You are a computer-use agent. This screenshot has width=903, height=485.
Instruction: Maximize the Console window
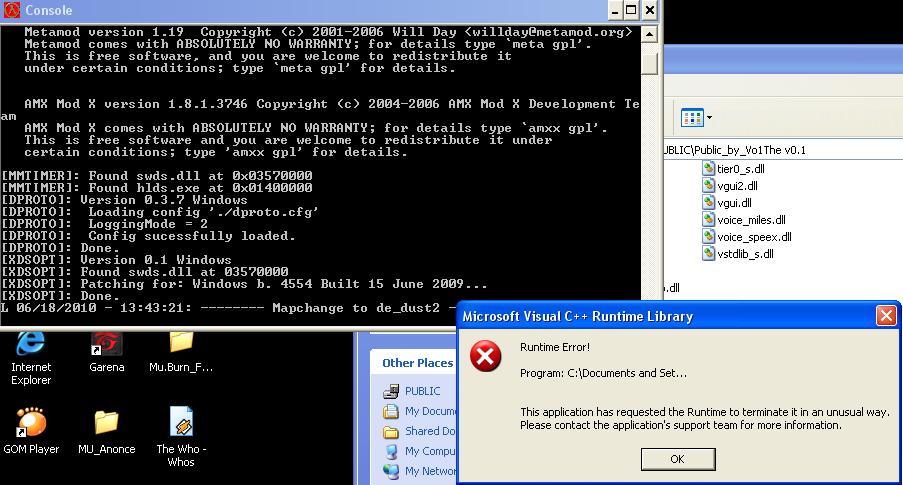pyautogui.click(x=631, y=10)
